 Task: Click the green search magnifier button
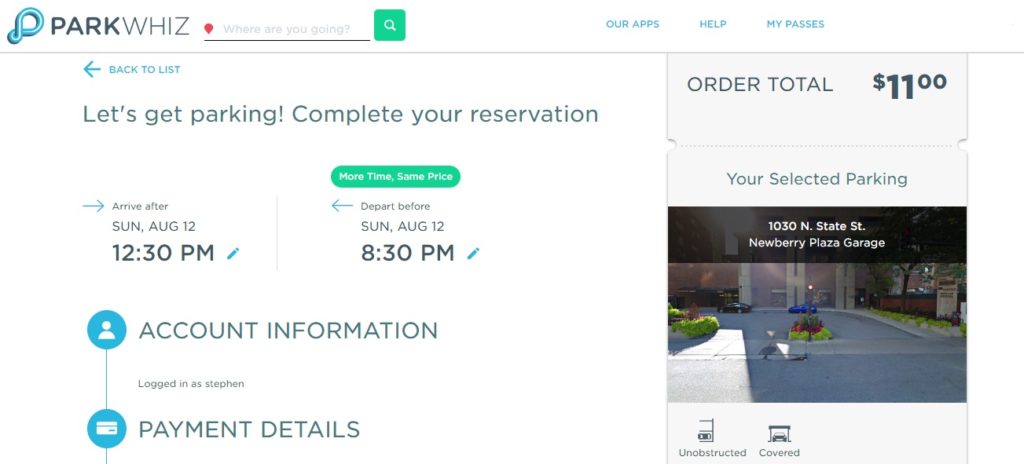[389, 25]
